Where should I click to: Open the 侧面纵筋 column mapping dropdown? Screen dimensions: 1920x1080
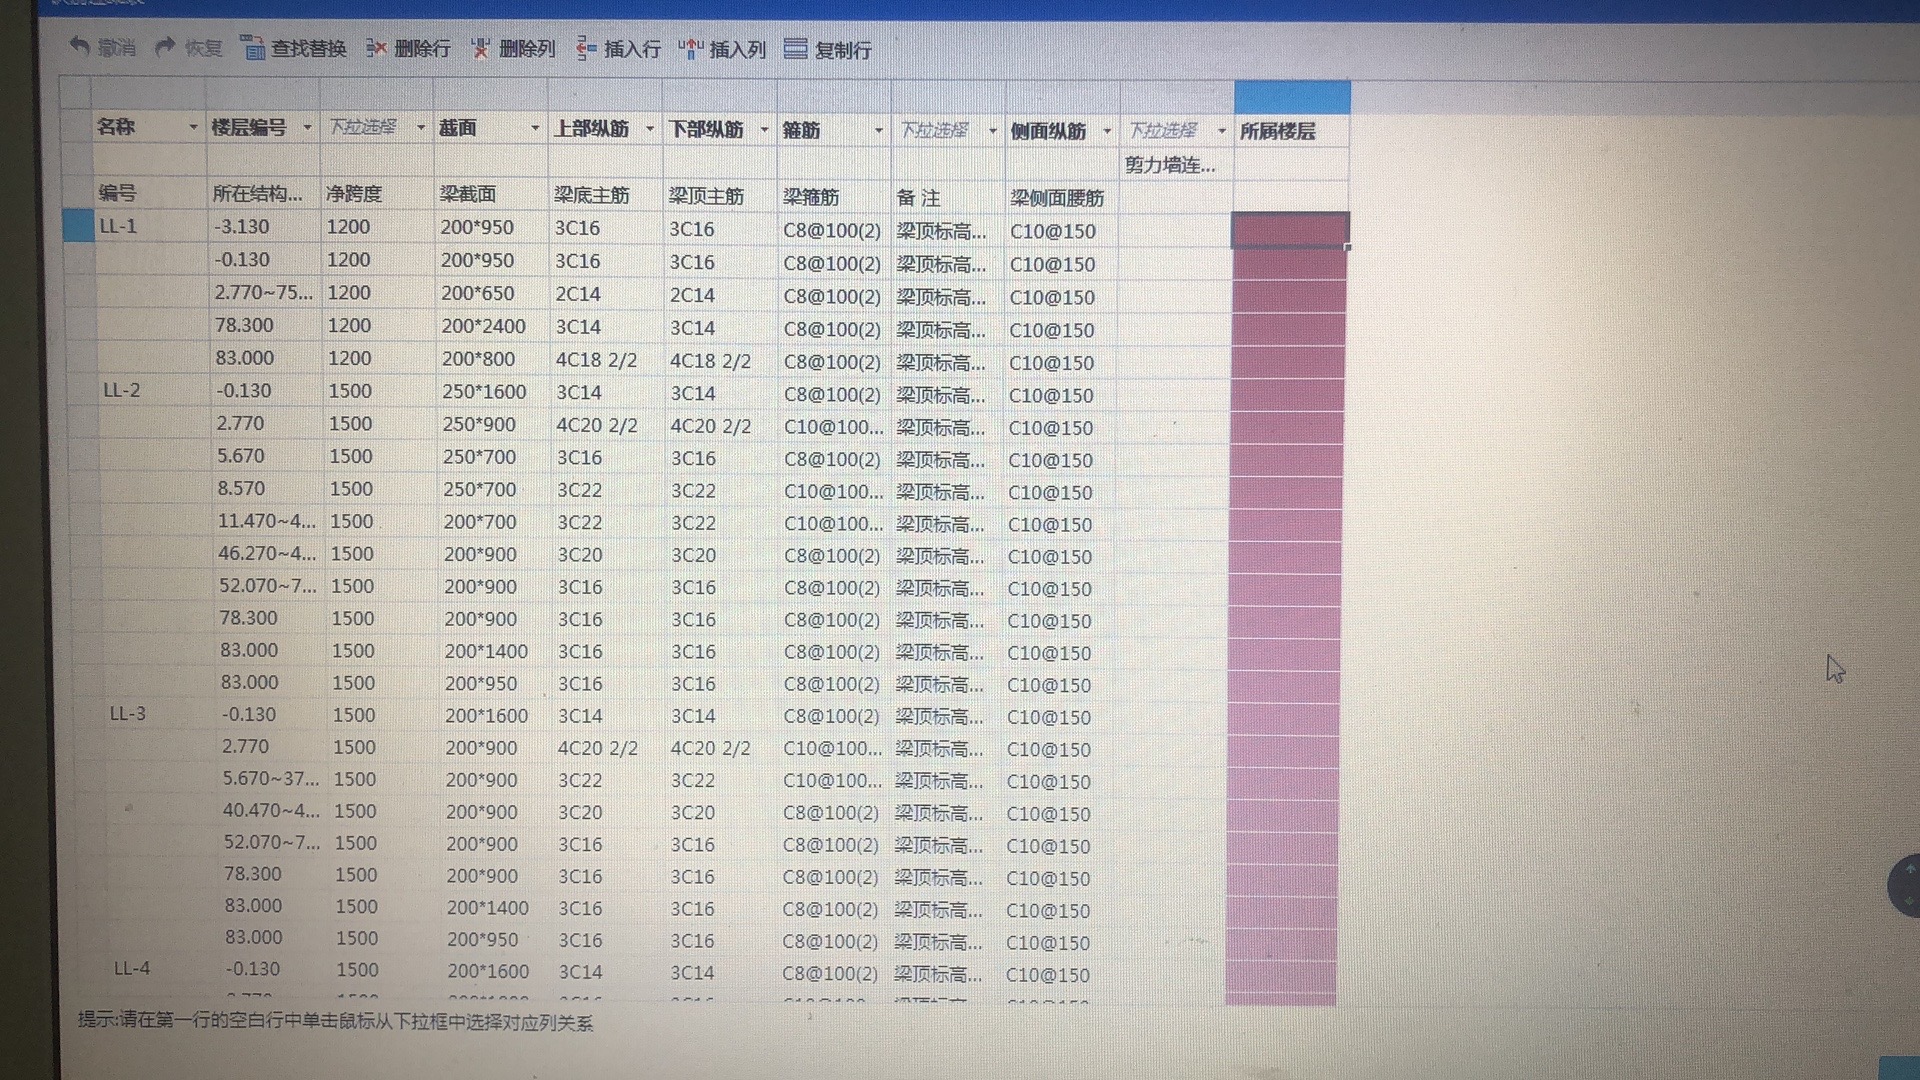tap(1106, 131)
